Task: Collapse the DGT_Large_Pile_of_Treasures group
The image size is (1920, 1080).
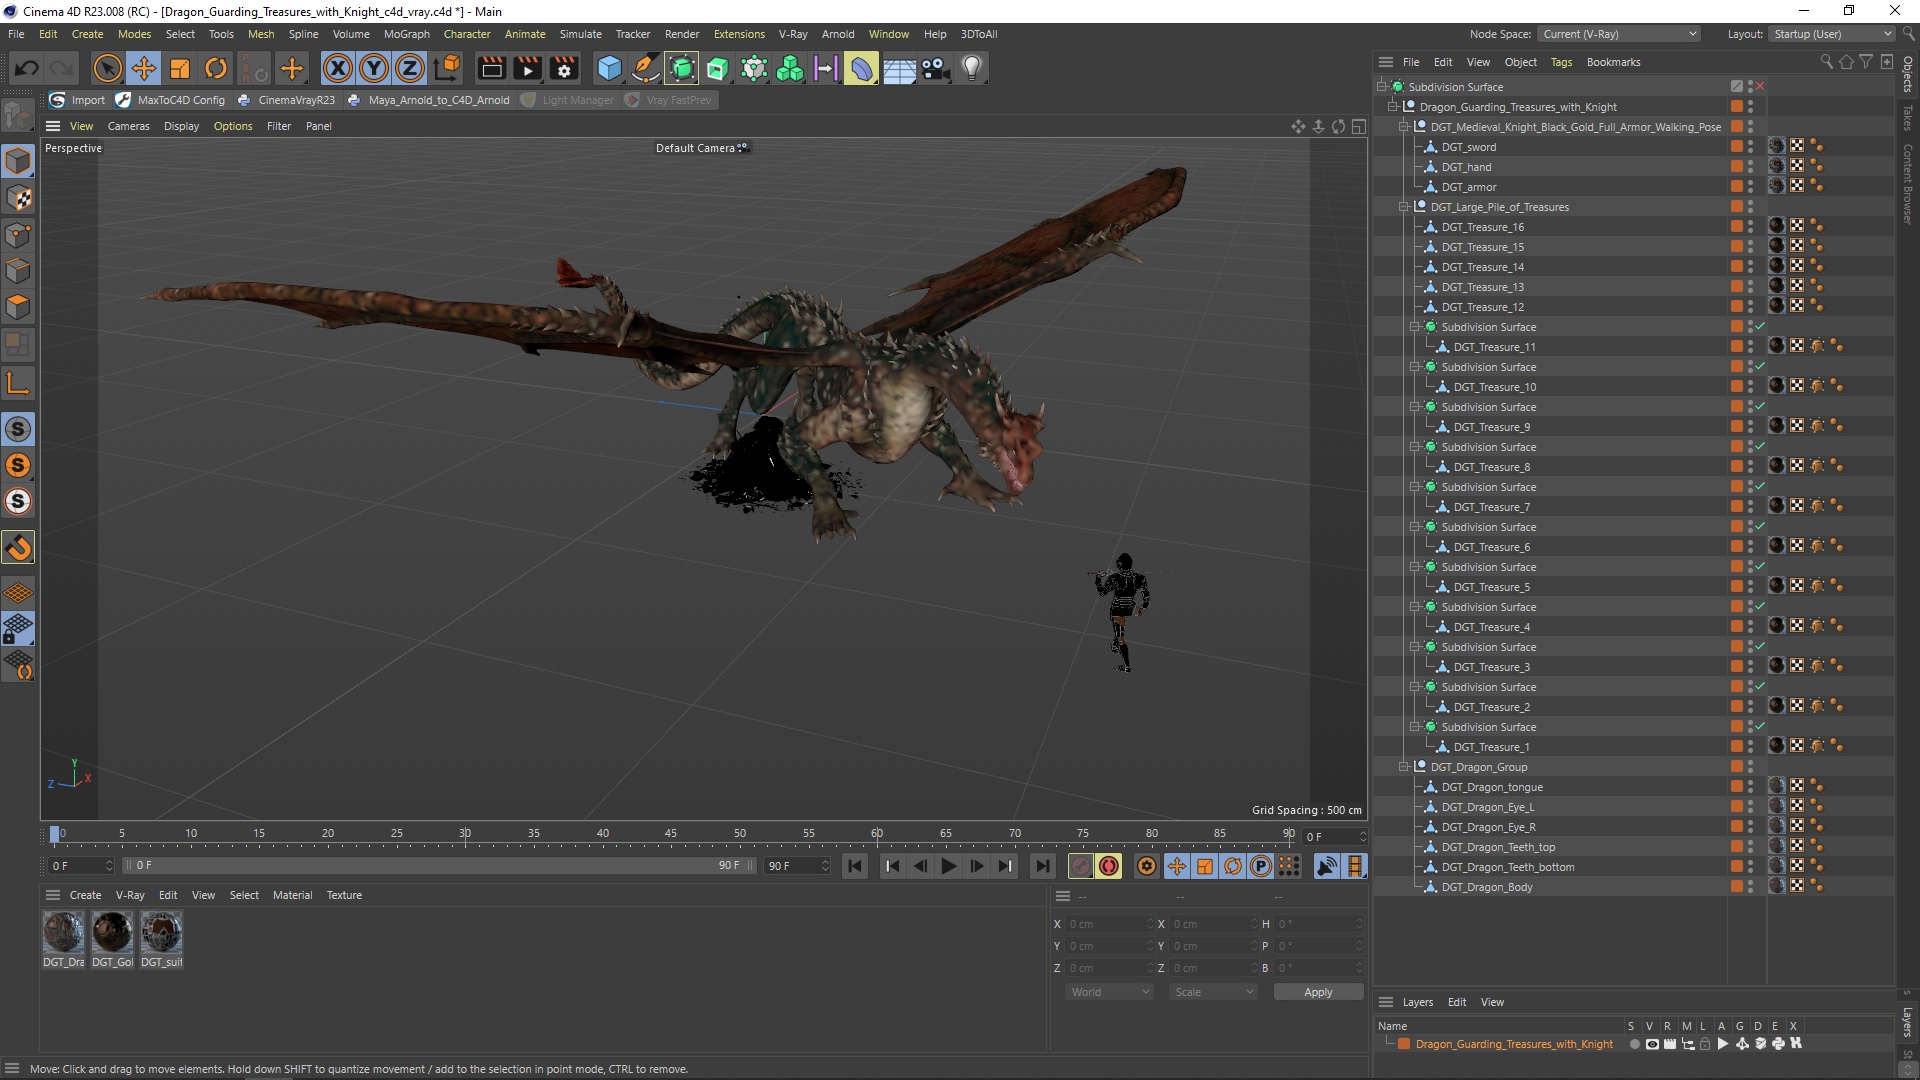Action: 1403,207
